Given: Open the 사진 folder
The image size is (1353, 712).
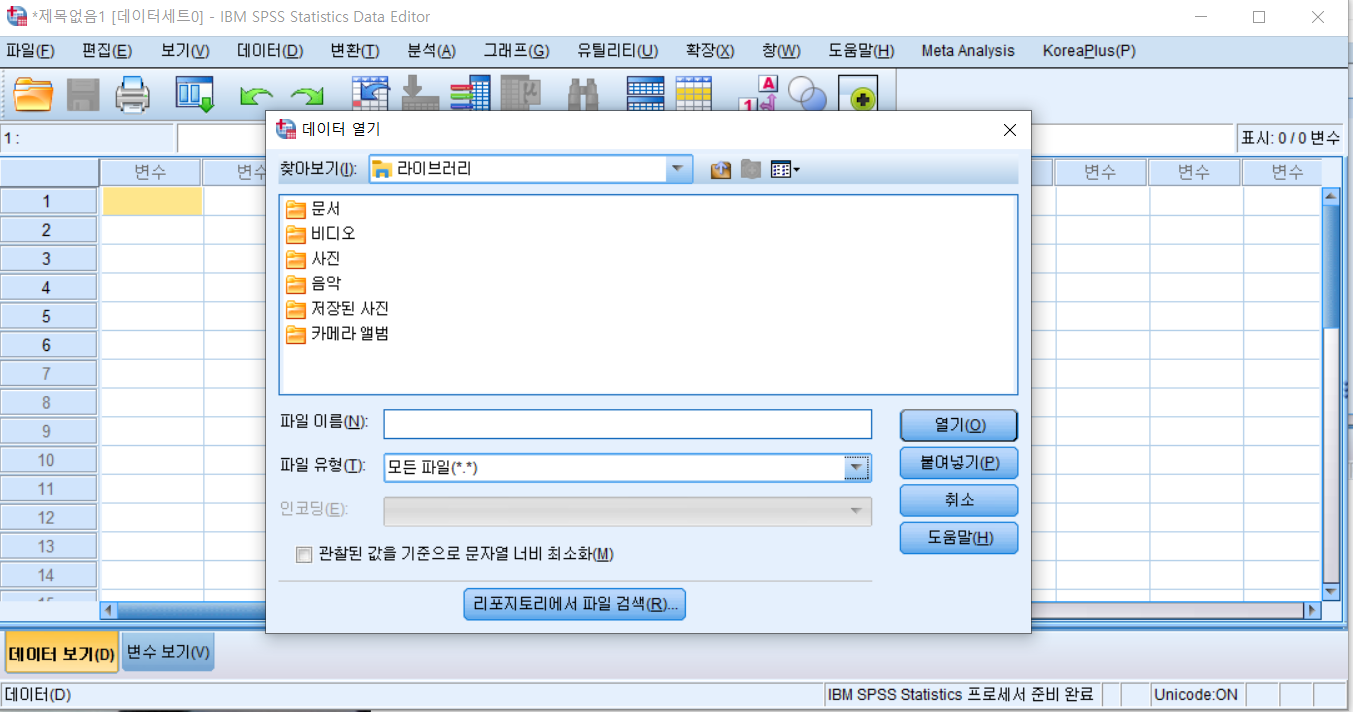Looking at the screenshot, I should [x=313, y=259].
